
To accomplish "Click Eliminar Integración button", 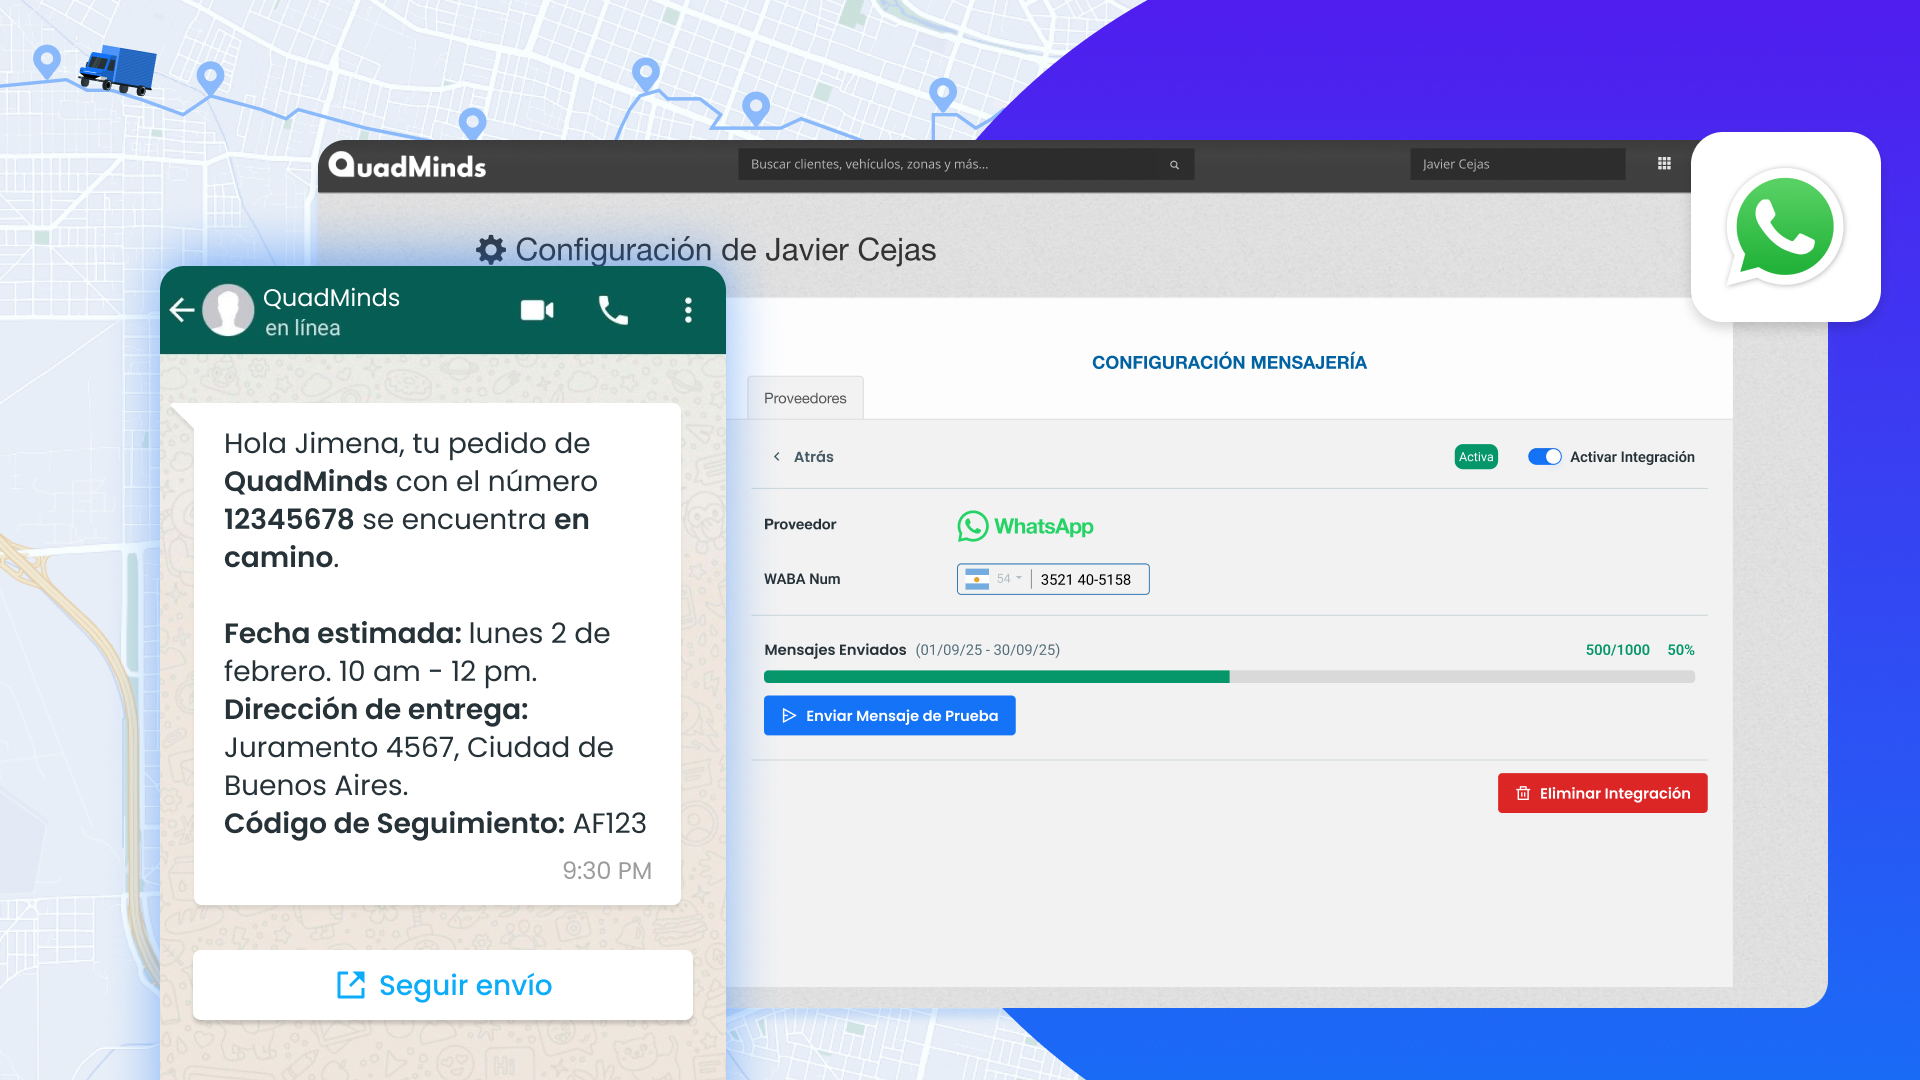I will 1602,793.
